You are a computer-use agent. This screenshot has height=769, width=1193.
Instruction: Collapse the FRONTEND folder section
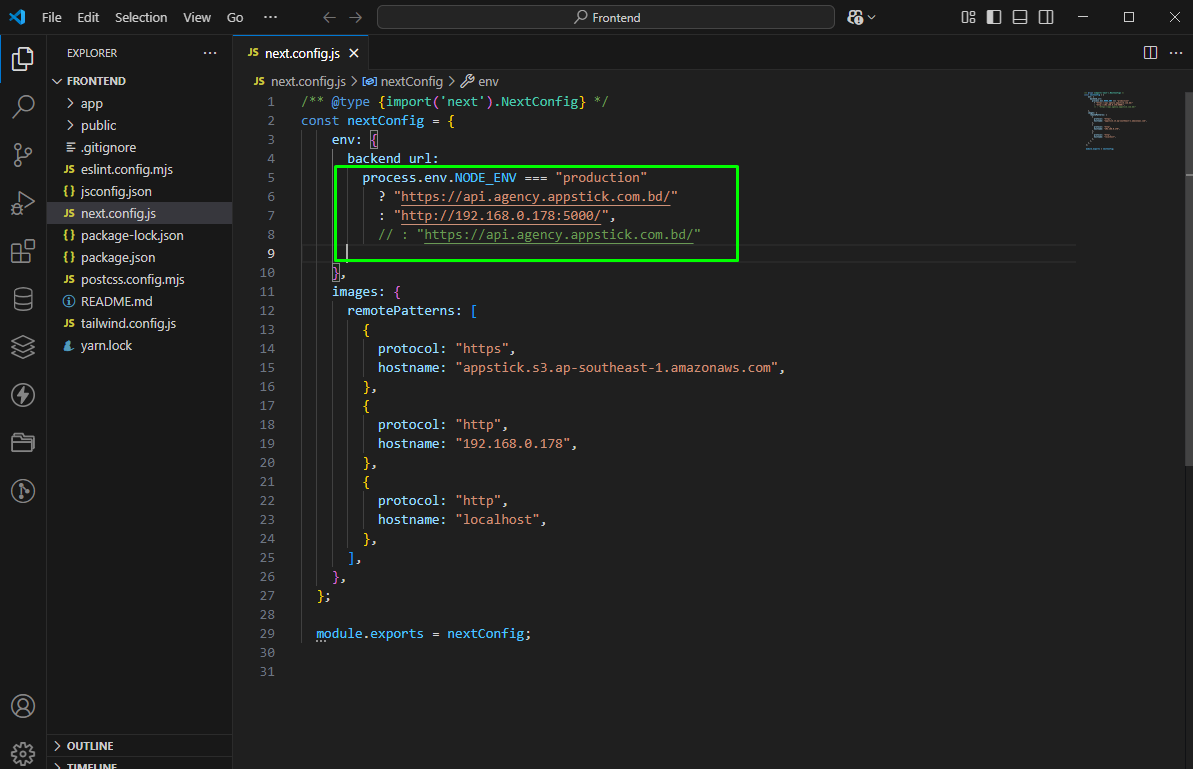tap(140, 81)
